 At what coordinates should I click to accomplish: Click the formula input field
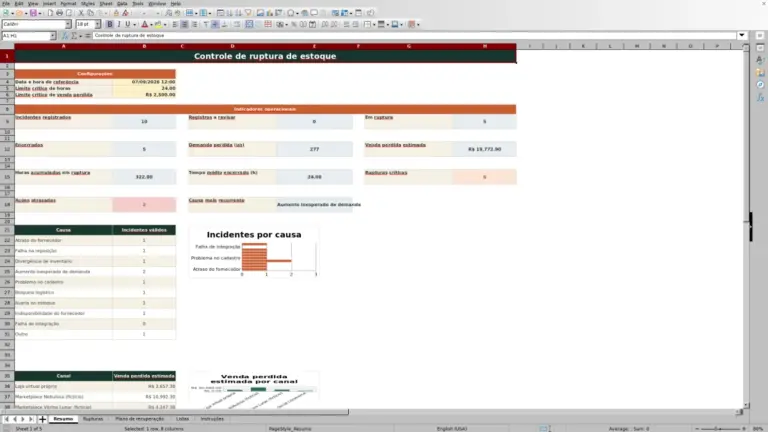414,35
